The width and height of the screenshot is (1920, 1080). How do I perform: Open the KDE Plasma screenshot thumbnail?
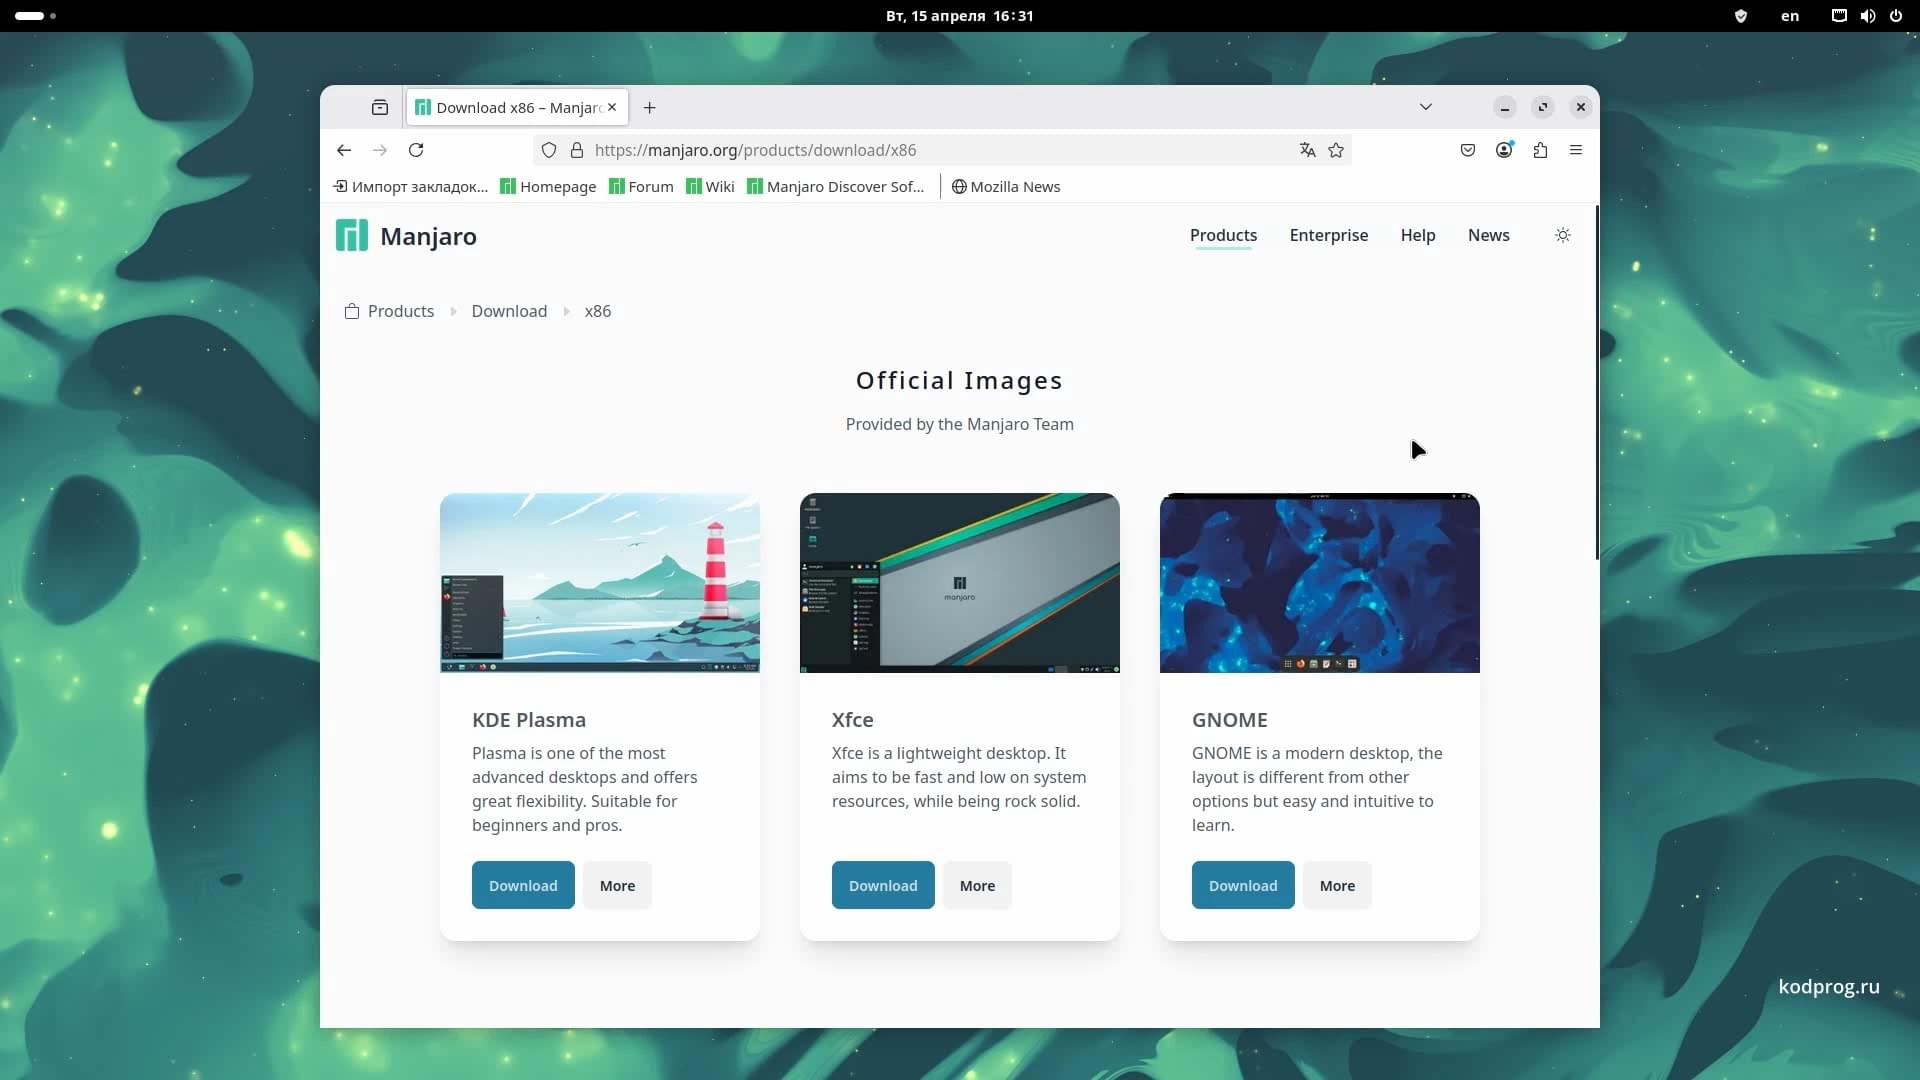pos(600,583)
